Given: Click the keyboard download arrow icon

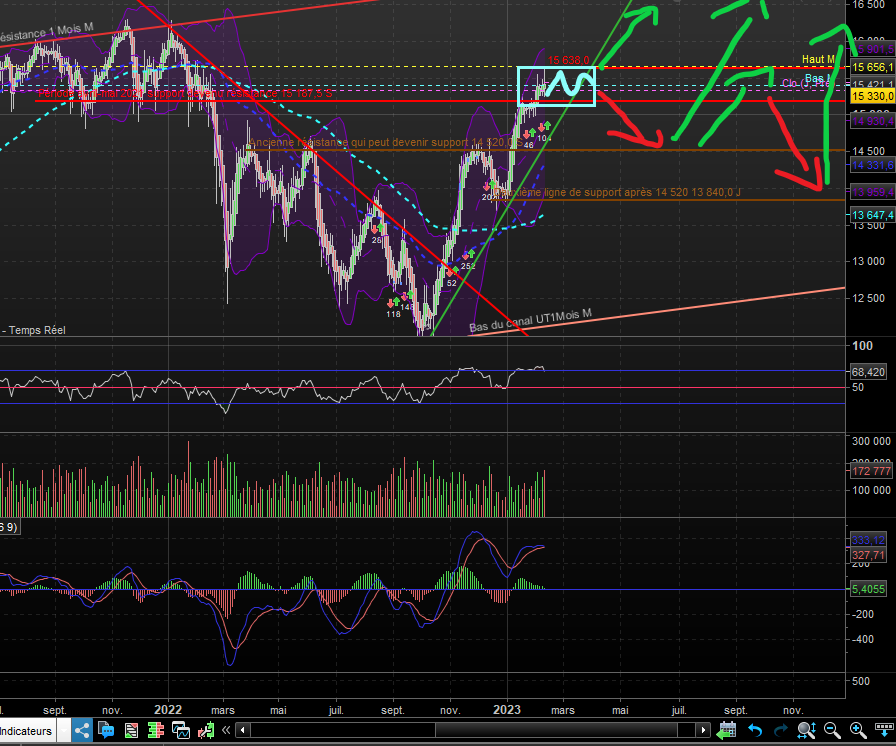Looking at the screenshot, I should pos(884,730).
